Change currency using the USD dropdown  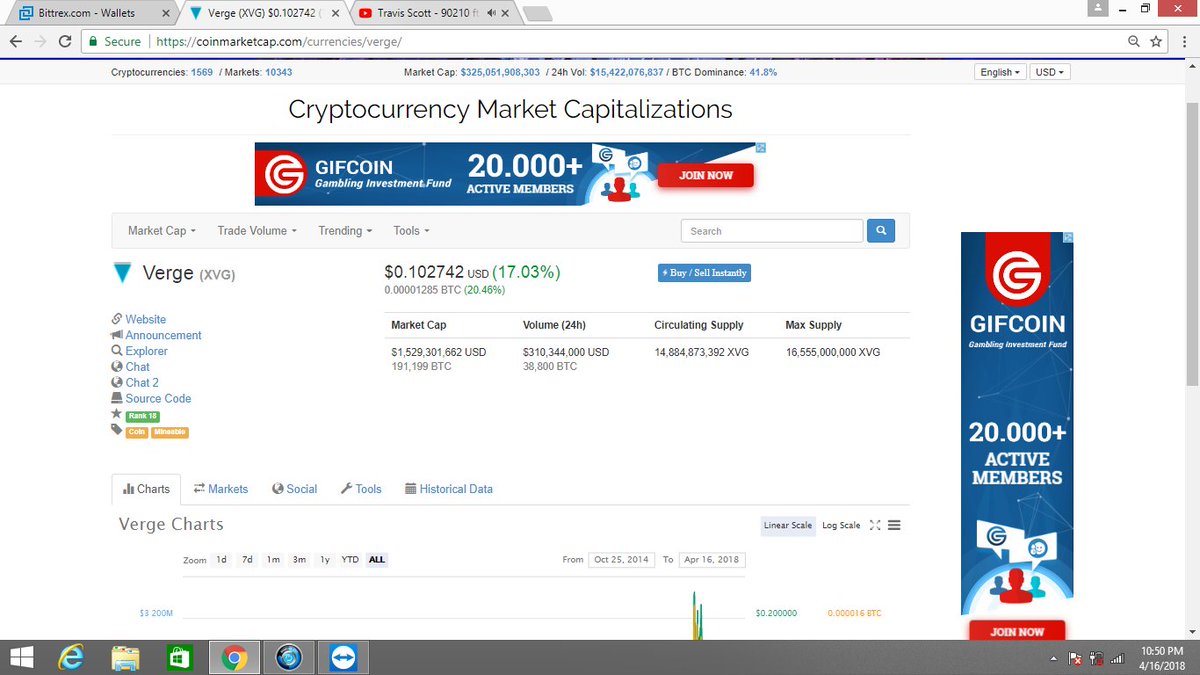(1049, 73)
